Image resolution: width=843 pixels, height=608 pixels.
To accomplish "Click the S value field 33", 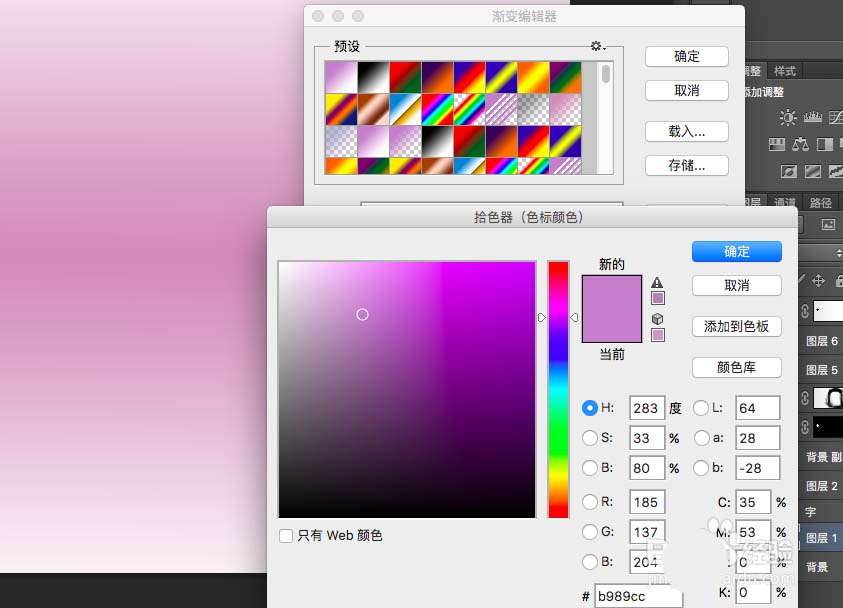I will point(647,438).
